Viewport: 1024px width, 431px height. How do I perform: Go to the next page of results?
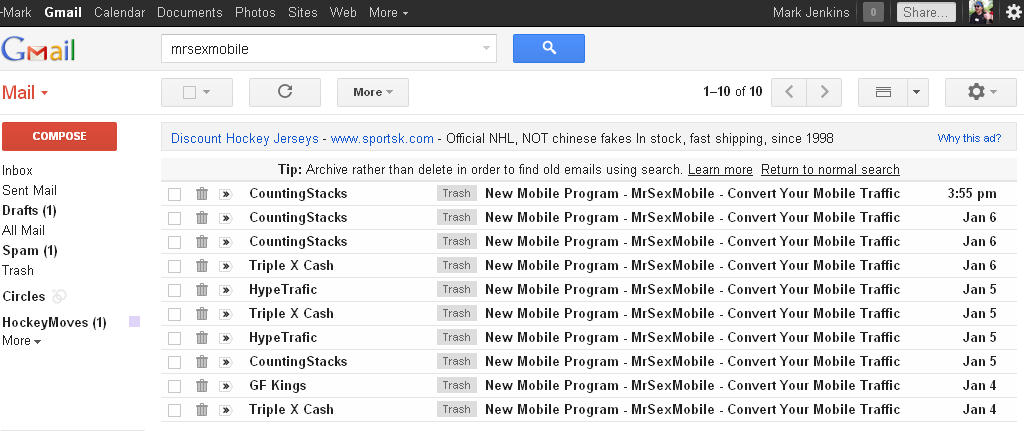click(824, 92)
